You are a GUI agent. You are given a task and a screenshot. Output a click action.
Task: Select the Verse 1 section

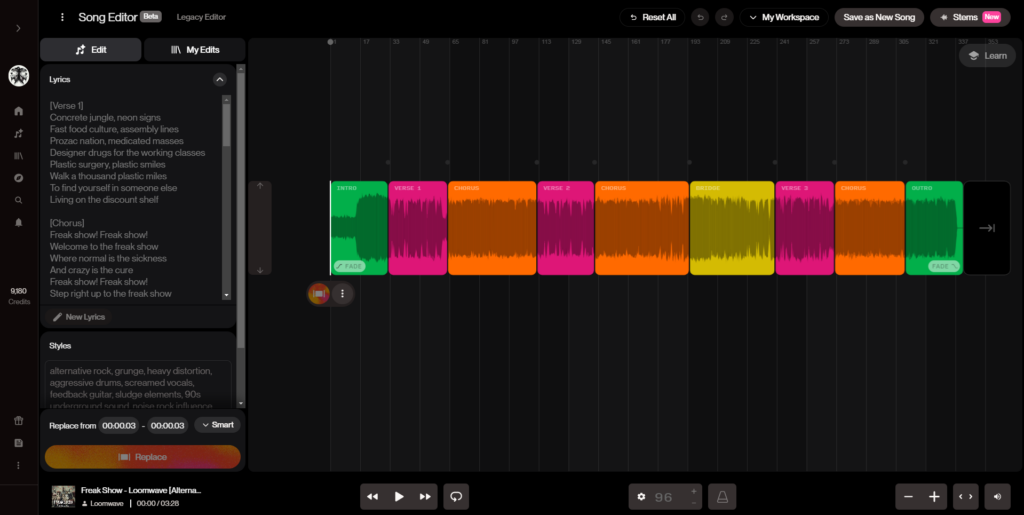[x=418, y=228]
